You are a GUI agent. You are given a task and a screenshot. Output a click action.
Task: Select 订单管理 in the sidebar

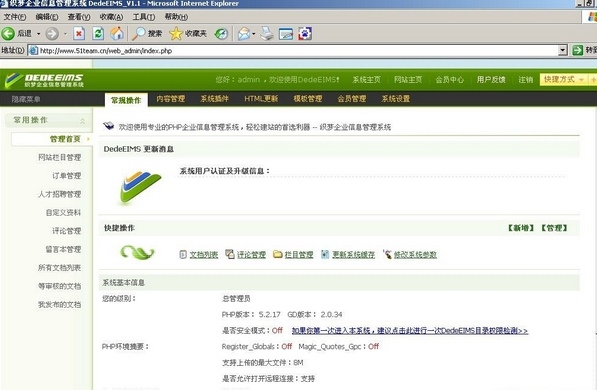coord(67,176)
